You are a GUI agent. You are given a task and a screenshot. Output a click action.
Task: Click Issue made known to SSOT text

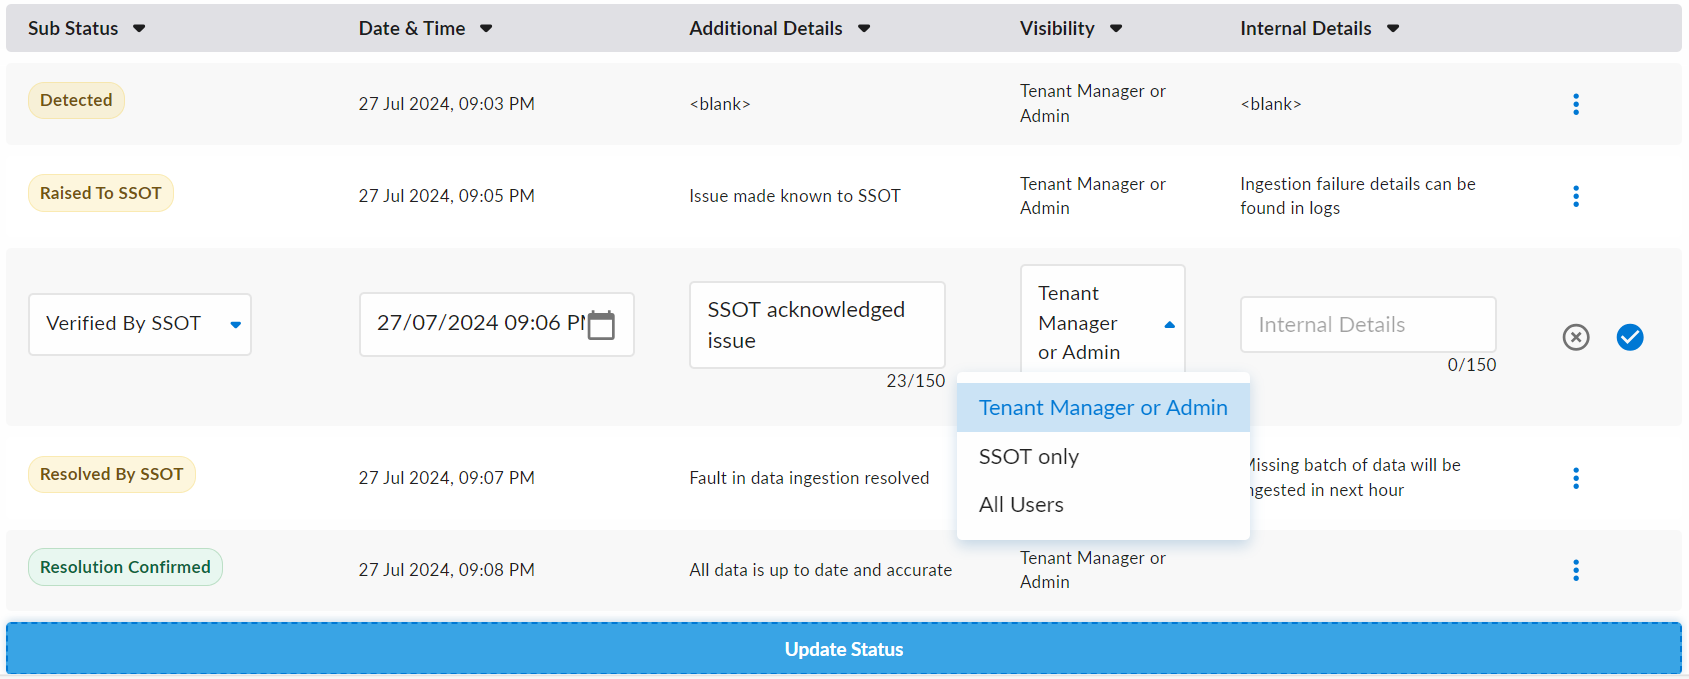point(795,196)
